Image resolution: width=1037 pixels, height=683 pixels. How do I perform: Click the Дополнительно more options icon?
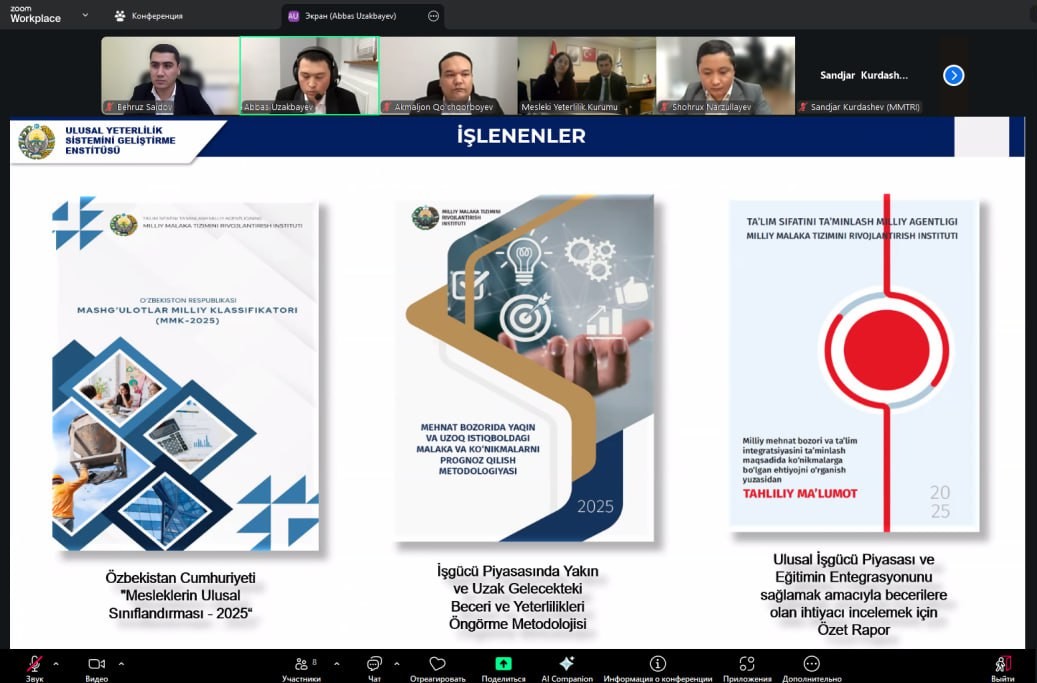[x=812, y=665]
